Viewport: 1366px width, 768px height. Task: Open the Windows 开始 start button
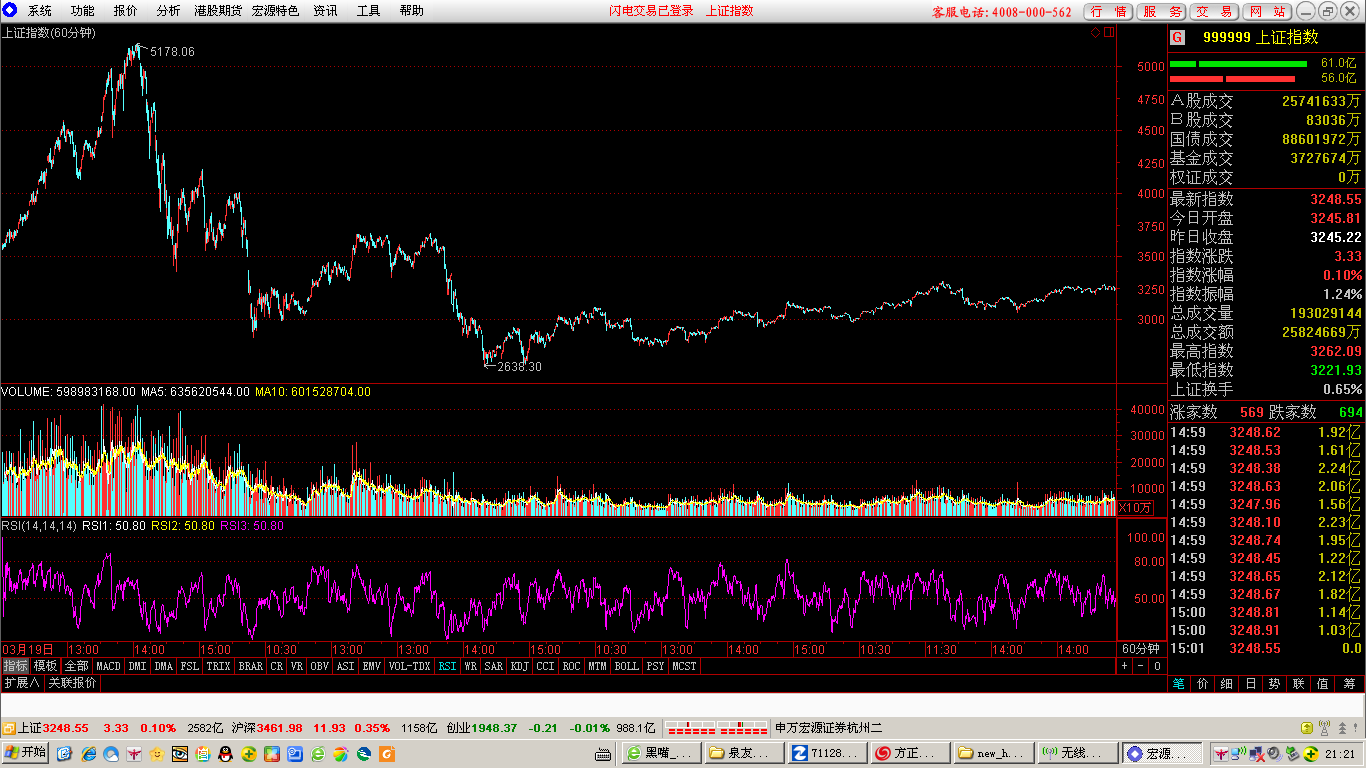click(26, 753)
